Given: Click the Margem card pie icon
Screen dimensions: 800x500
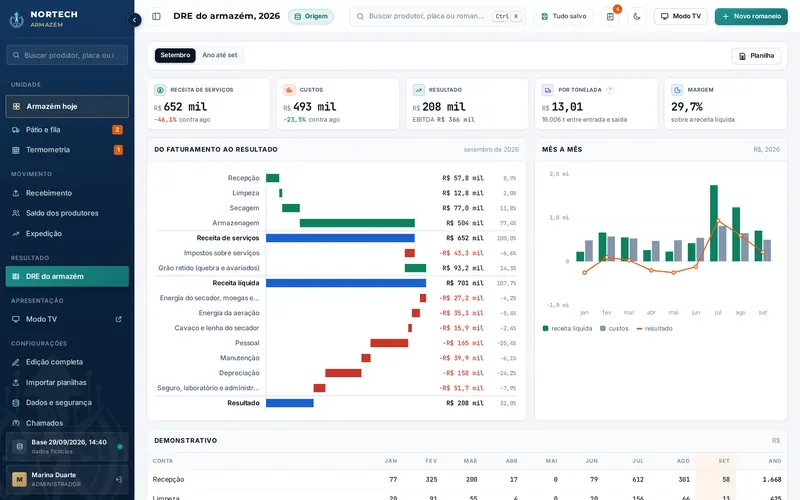Looking at the screenshot, I should click(x=677, y=90).
